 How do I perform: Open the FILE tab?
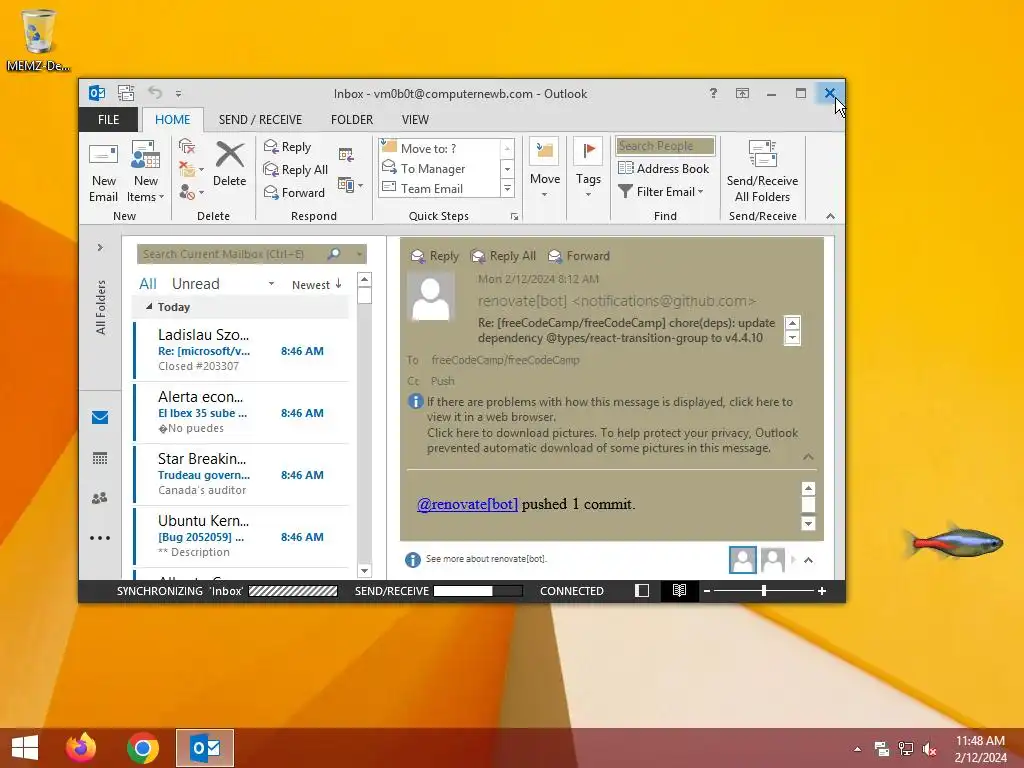click(108, 120)
